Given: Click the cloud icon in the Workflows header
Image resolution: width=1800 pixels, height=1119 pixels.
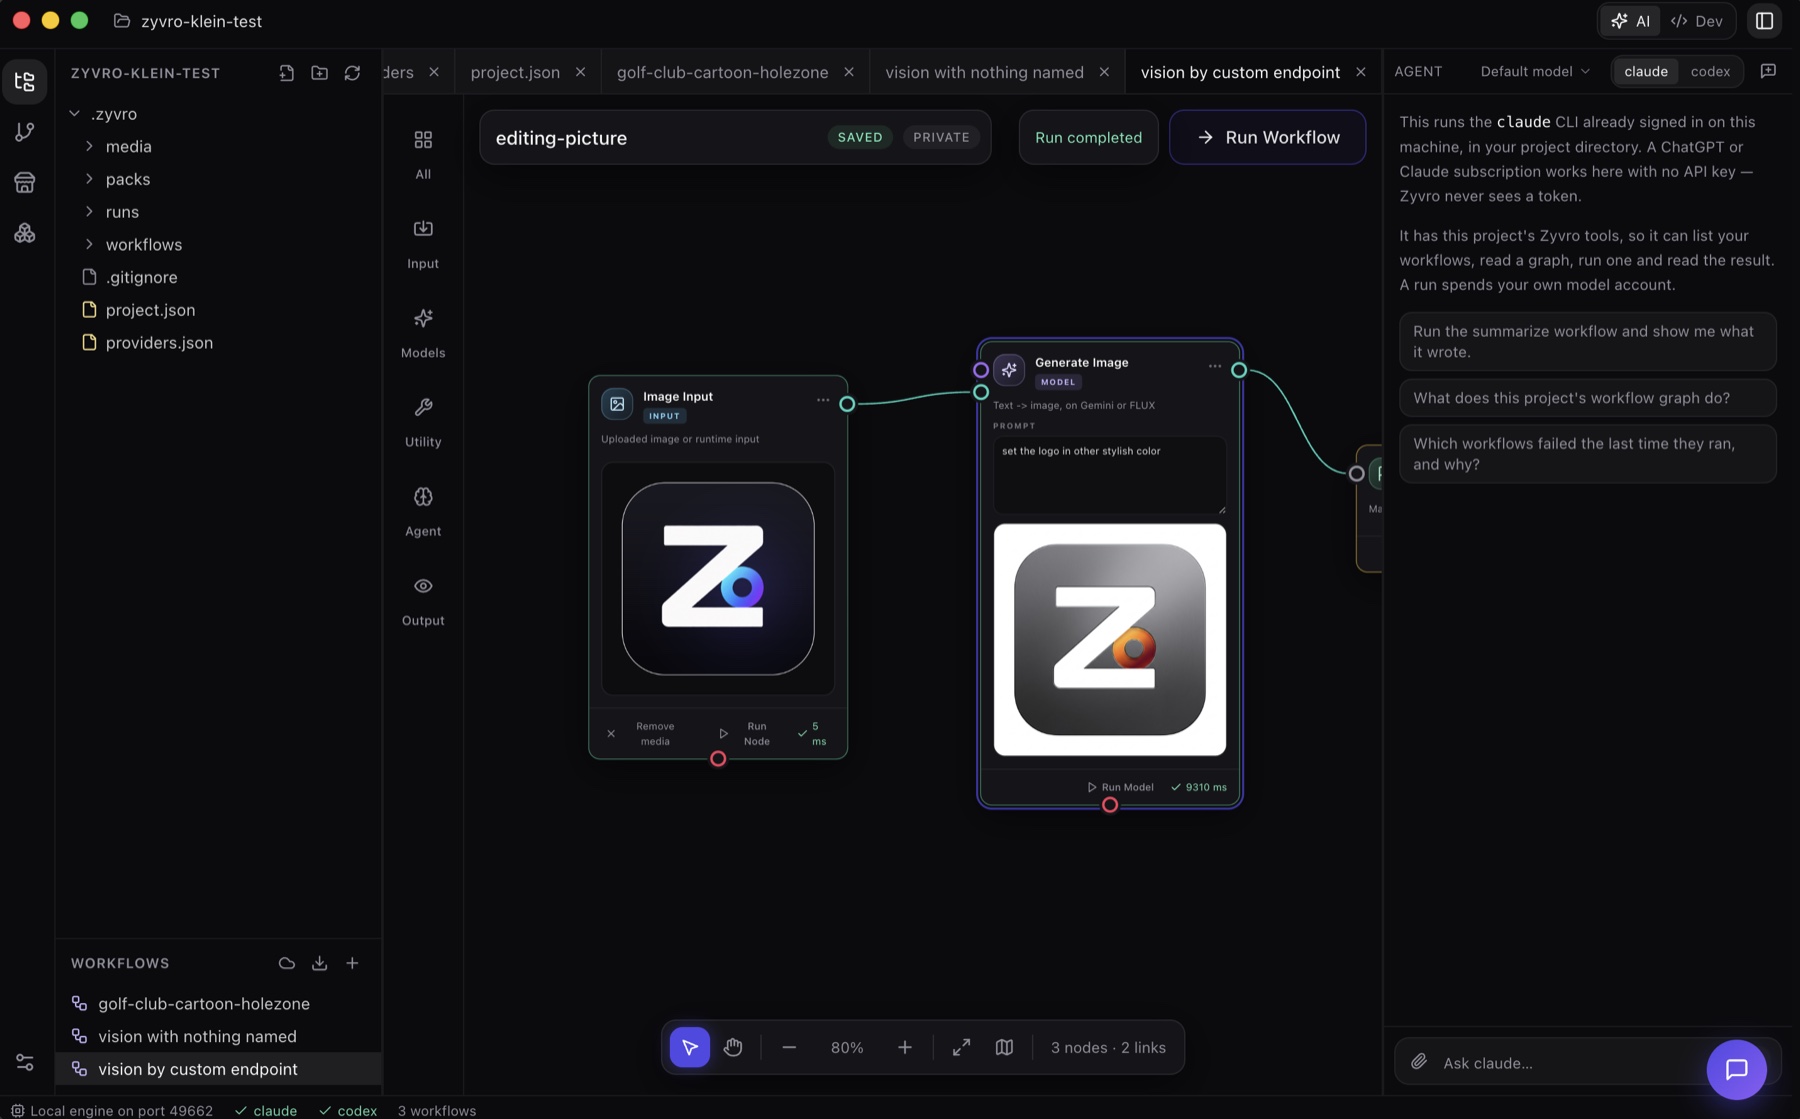Looking at the screenshot, I should tap(287, 963).
